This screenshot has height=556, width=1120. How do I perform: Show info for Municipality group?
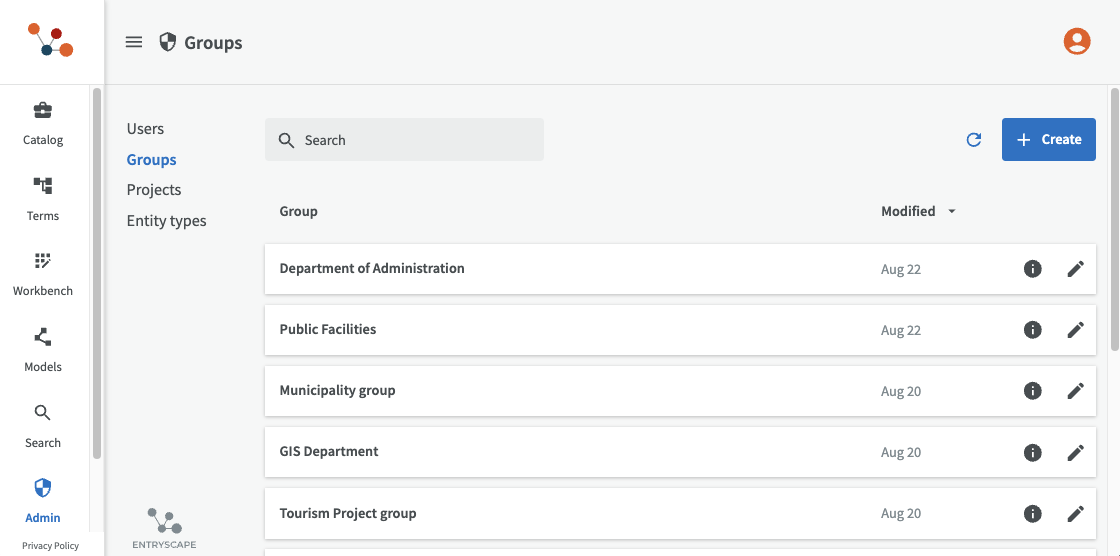pyautogui.click(x=1033, y=391)
